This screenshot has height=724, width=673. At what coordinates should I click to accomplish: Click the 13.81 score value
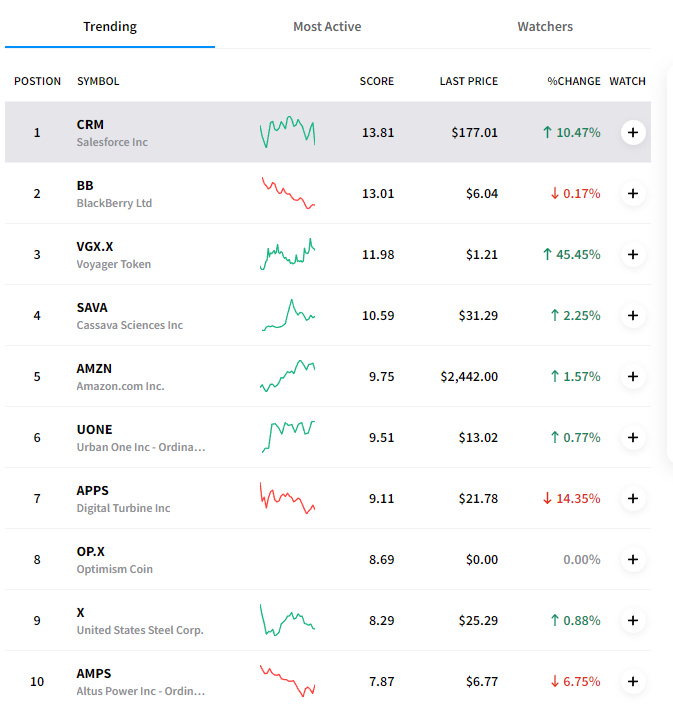378,133
